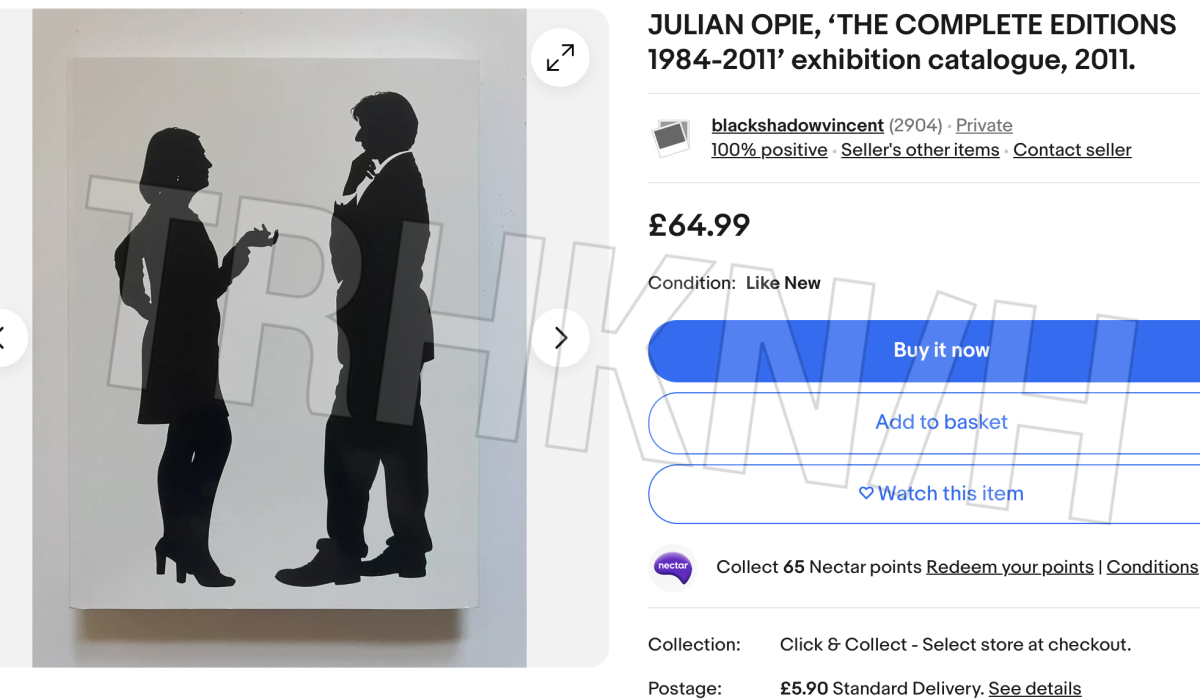Click the seller feedback count 2904
Image resolution: width=1200 pixels, height=700 pixels.
915,125
